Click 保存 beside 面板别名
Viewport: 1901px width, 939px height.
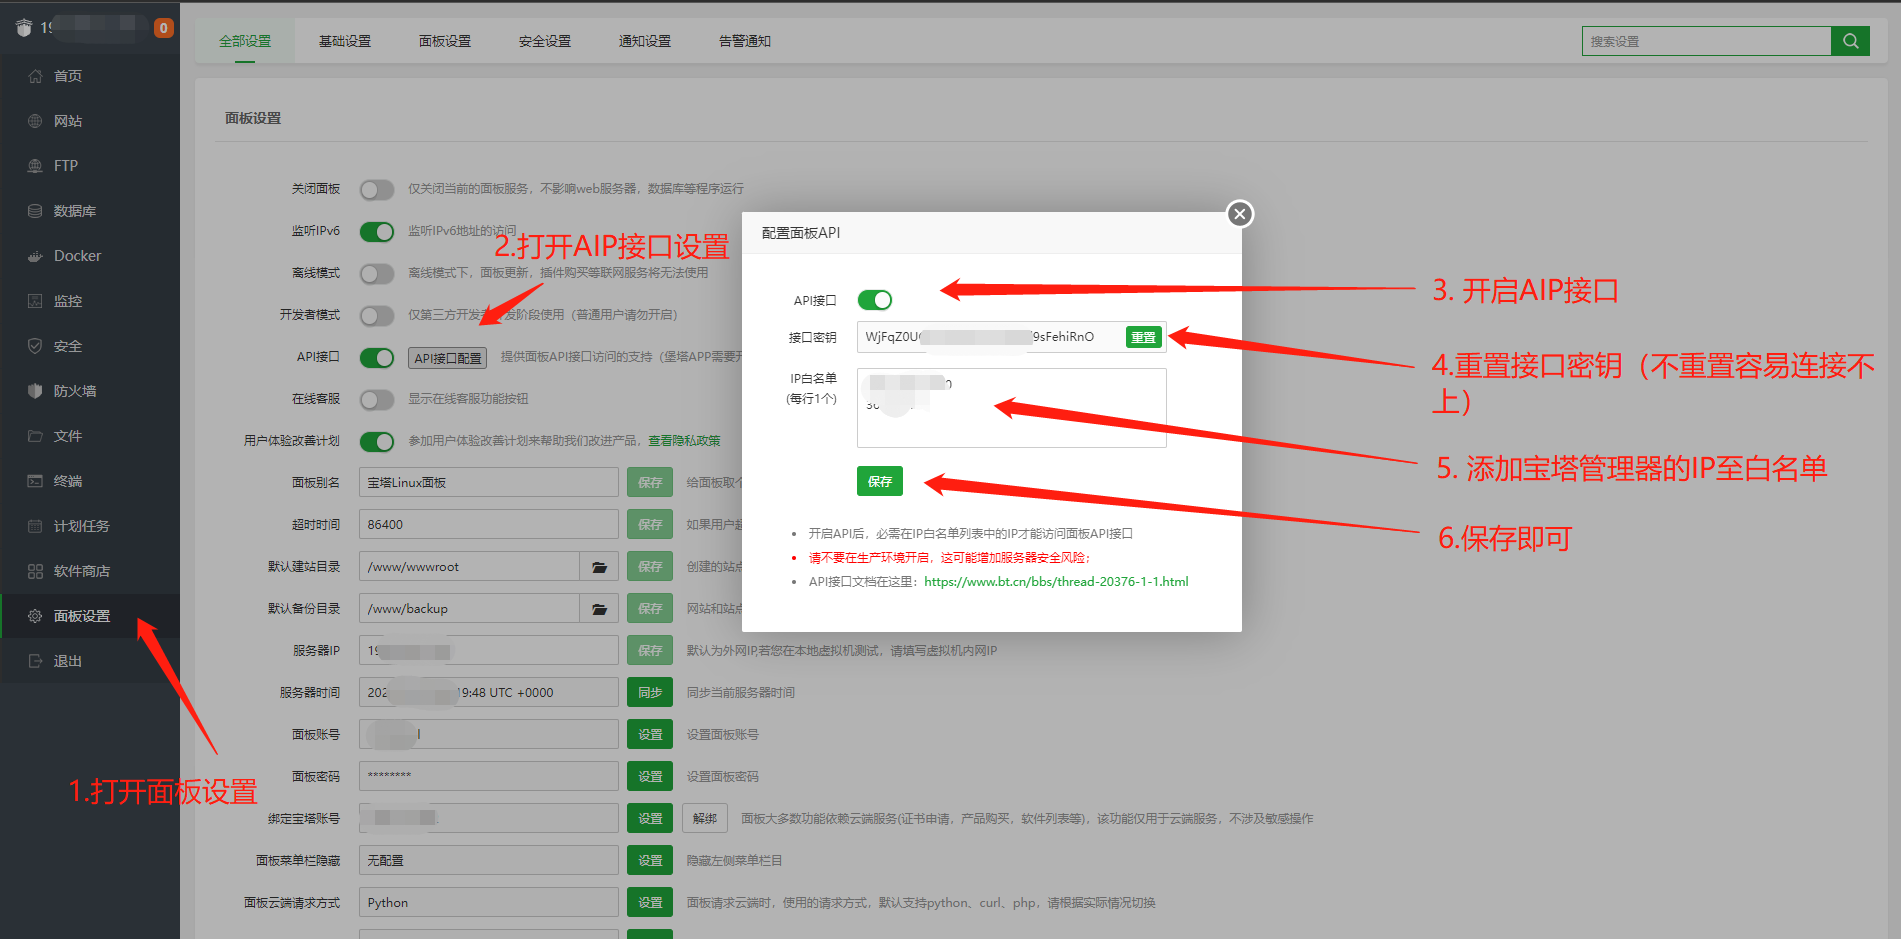coord(650,483)
